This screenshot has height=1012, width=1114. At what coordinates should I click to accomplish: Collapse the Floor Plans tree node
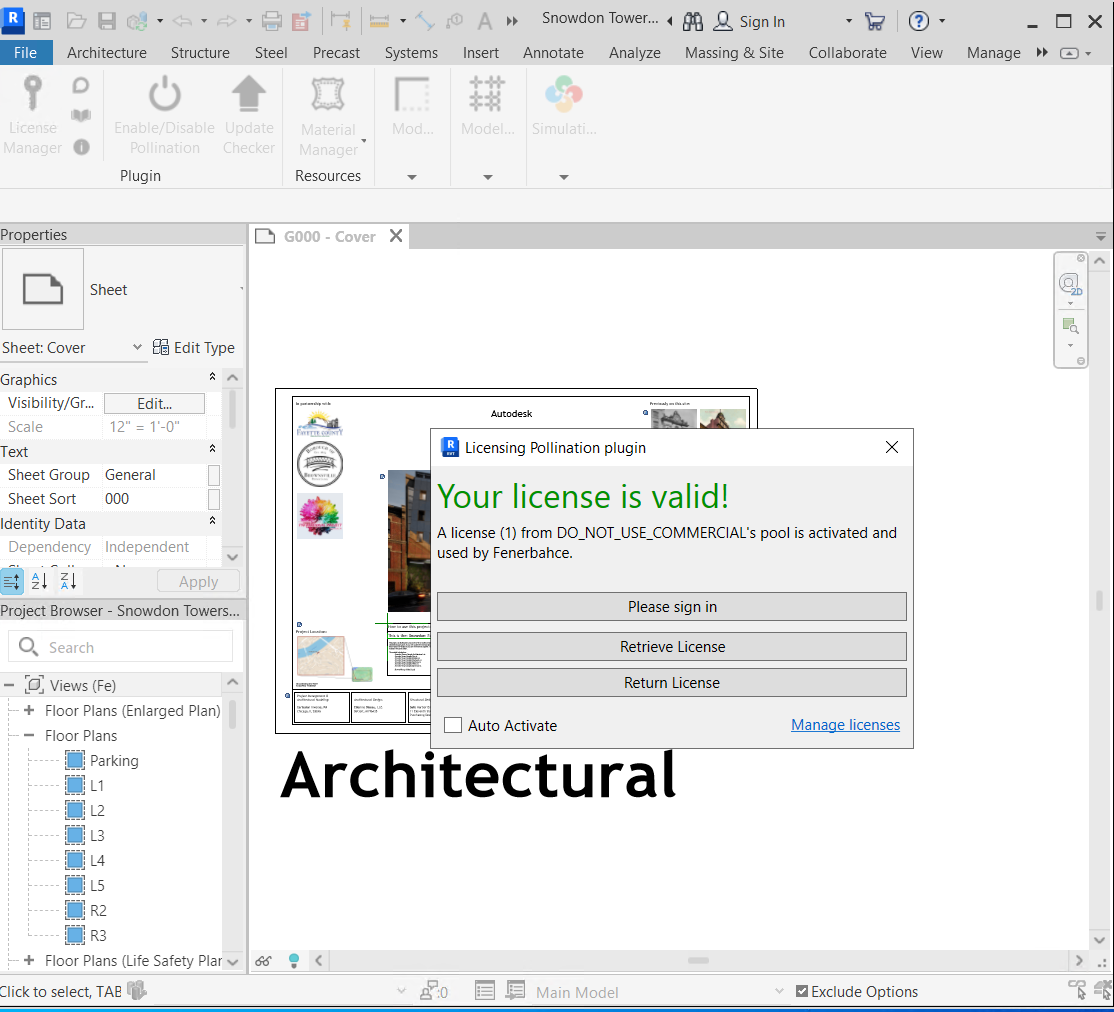29,736
